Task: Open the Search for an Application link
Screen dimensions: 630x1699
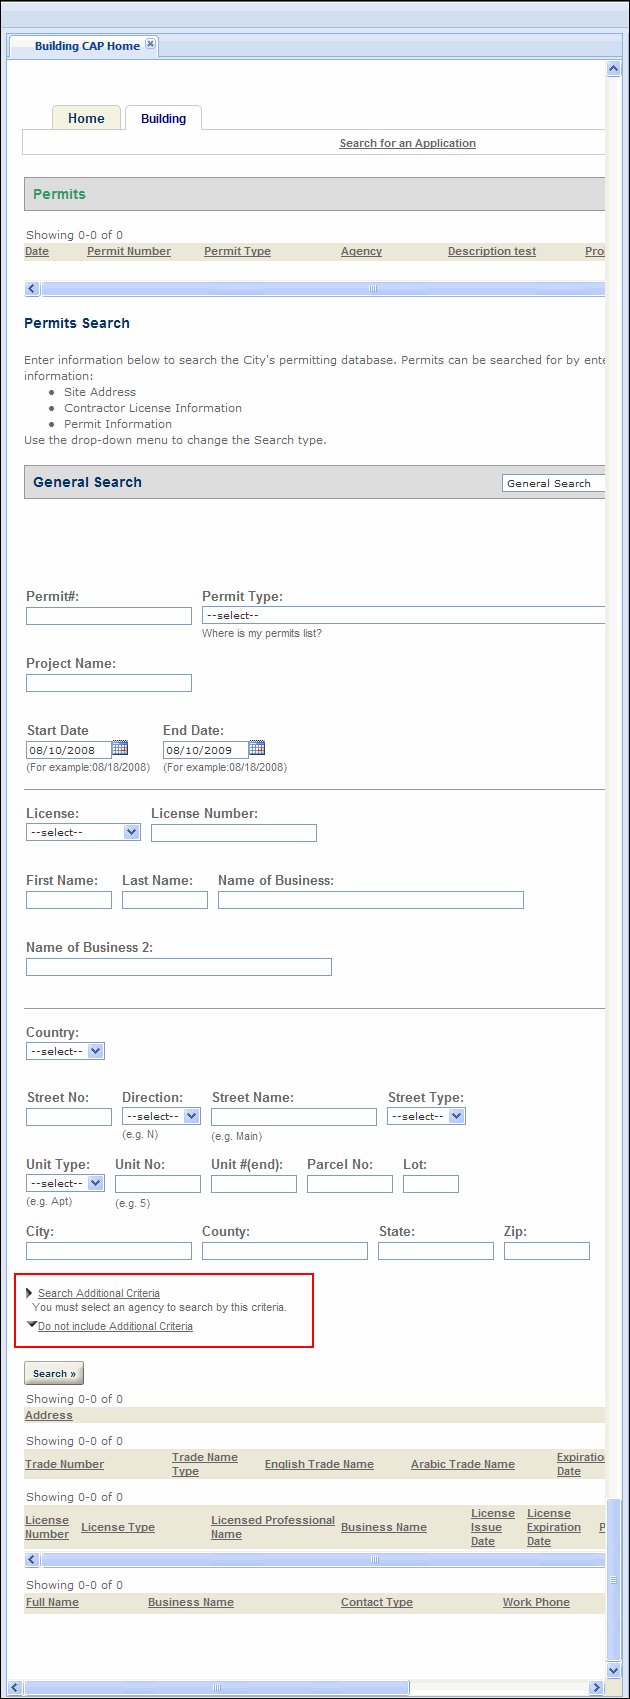Action: (407, 143)
